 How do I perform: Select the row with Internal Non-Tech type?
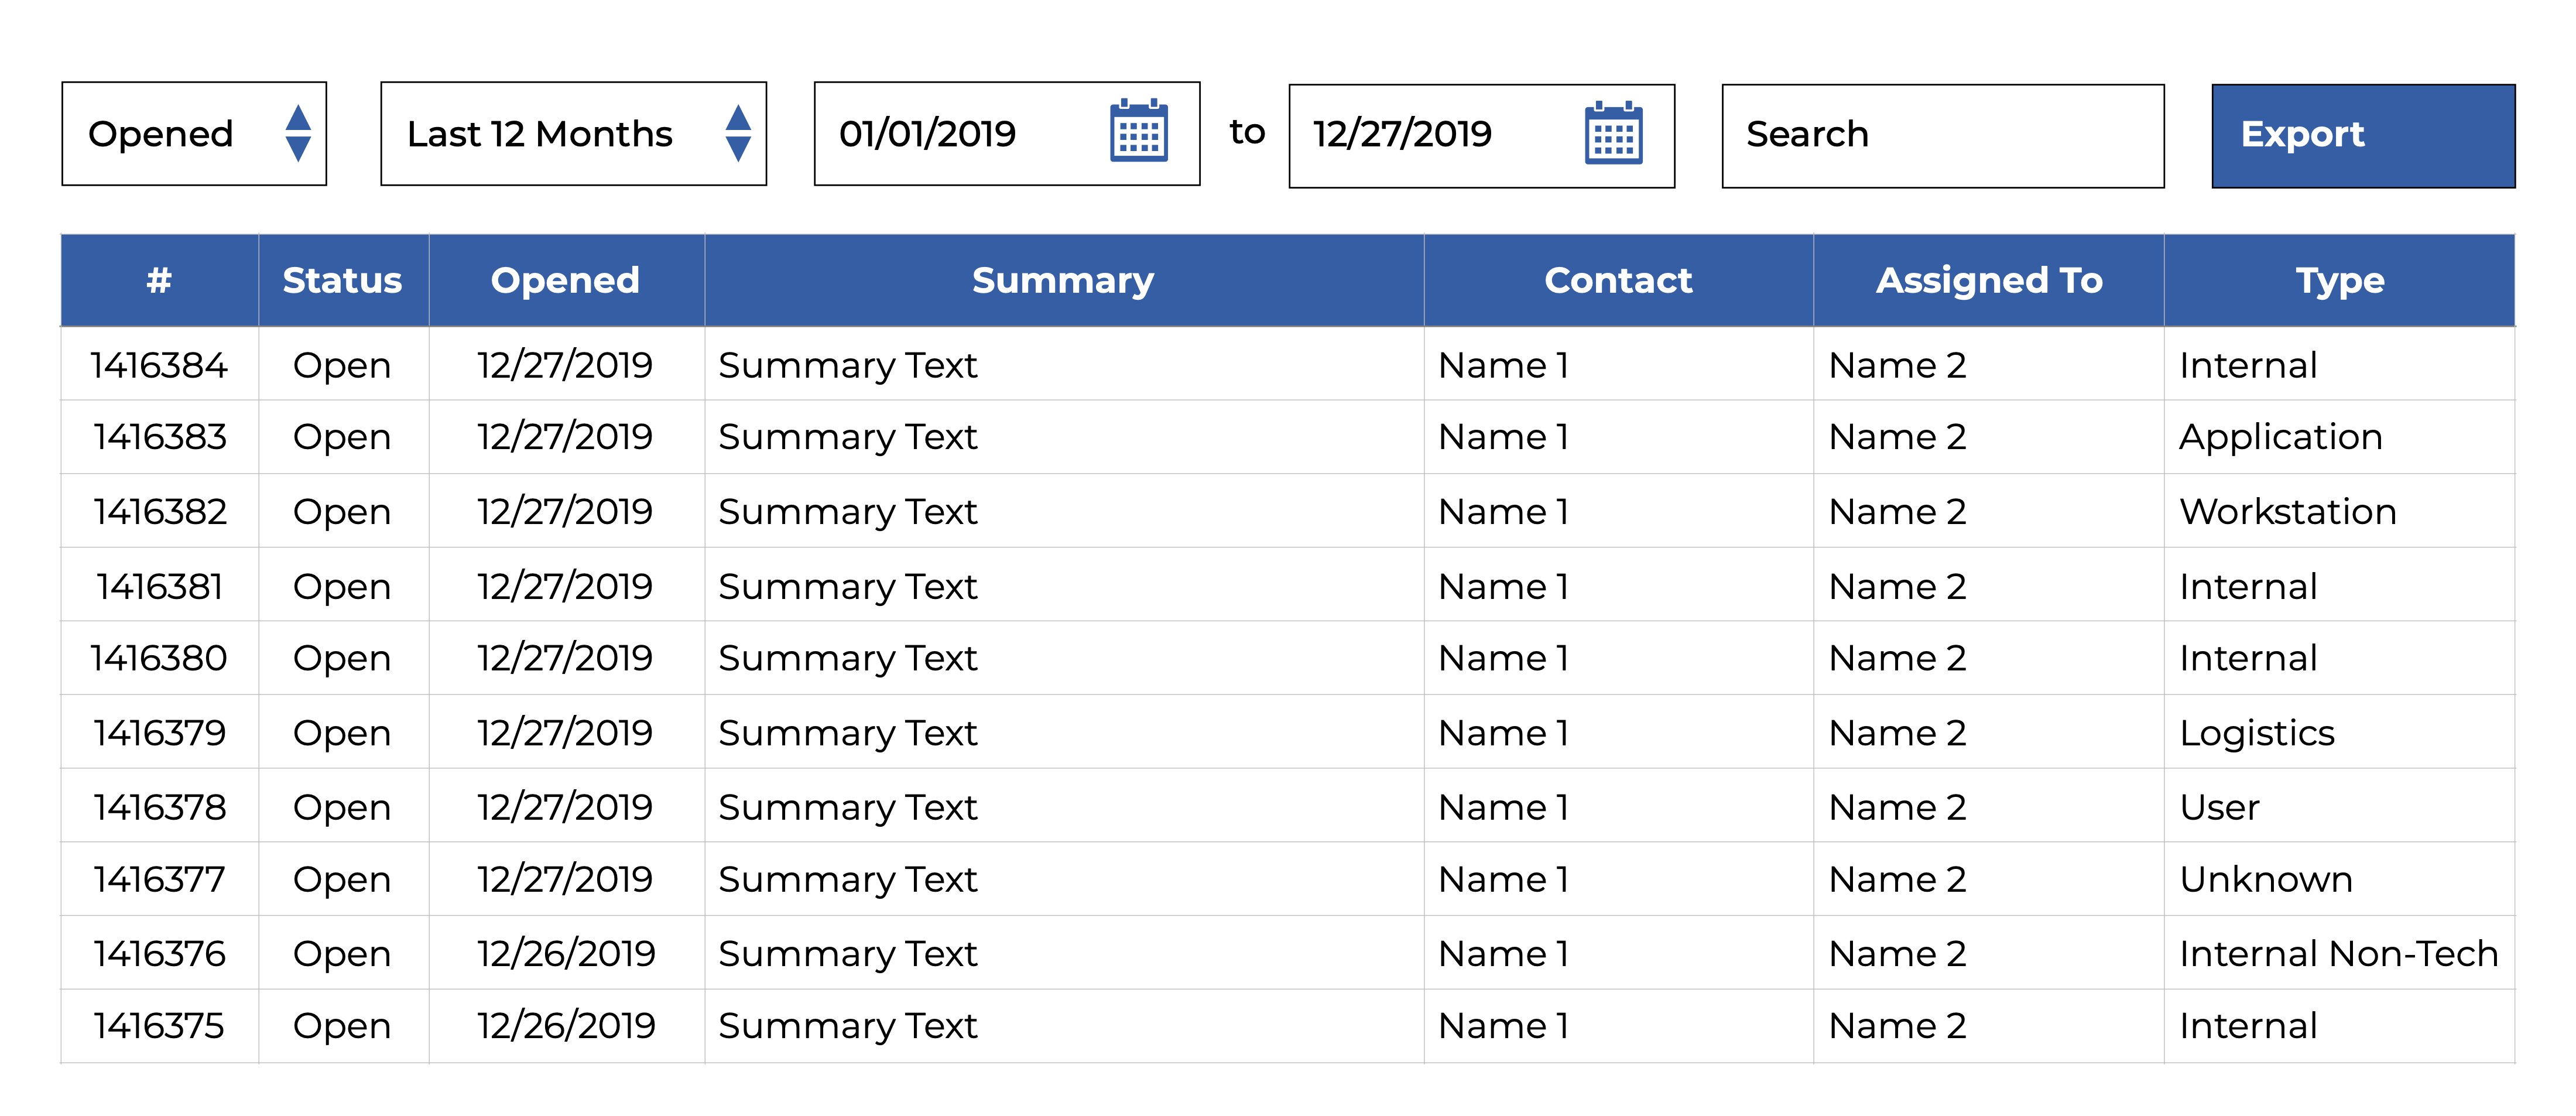coord(2337,954)
